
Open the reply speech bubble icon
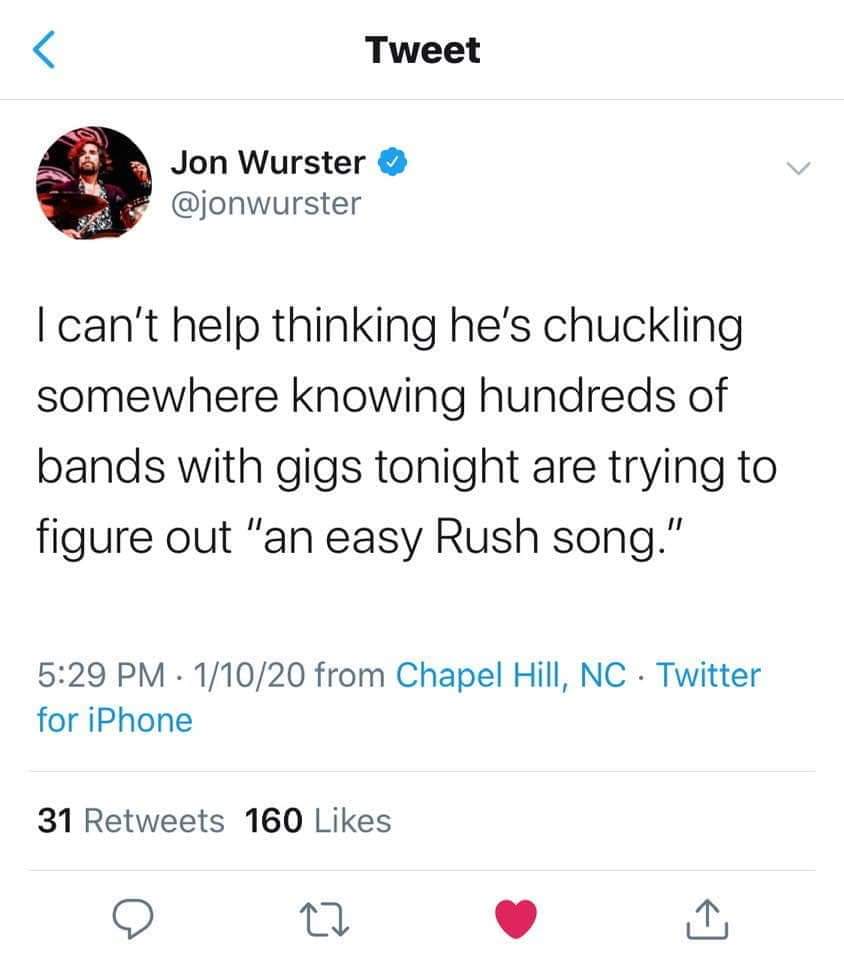tap(132, 918)
